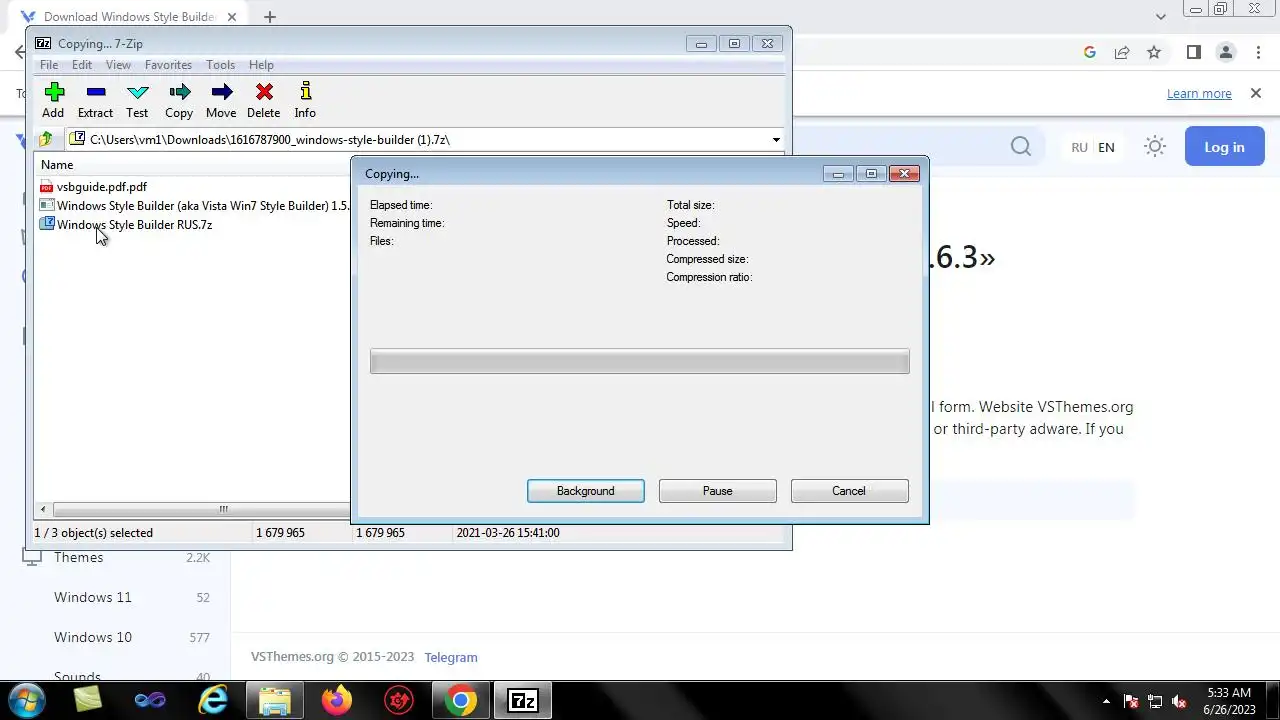
Task: Open a new Chrome tab with plus
Action: tap(269, 17)
